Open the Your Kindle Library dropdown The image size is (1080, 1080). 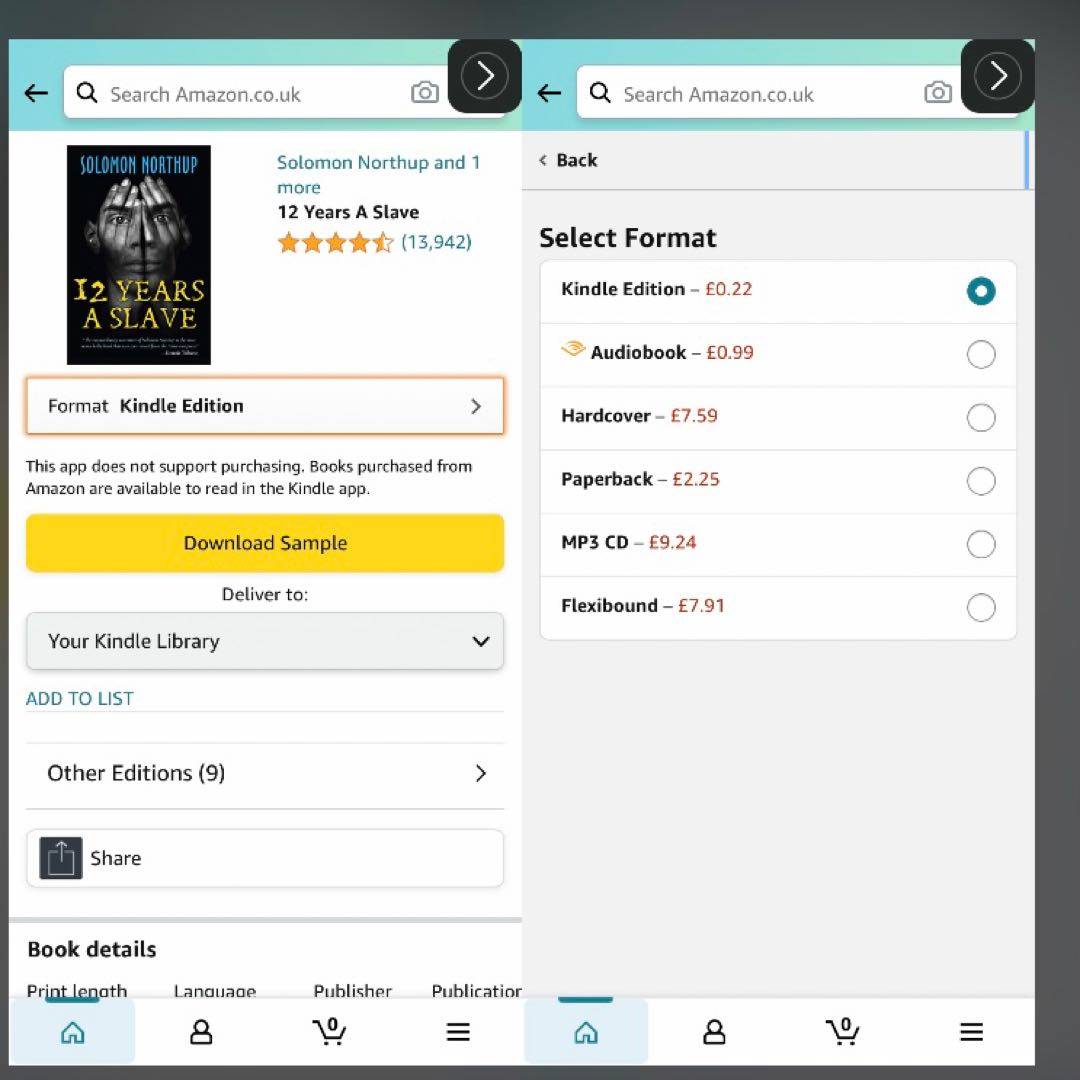point(265,641)
